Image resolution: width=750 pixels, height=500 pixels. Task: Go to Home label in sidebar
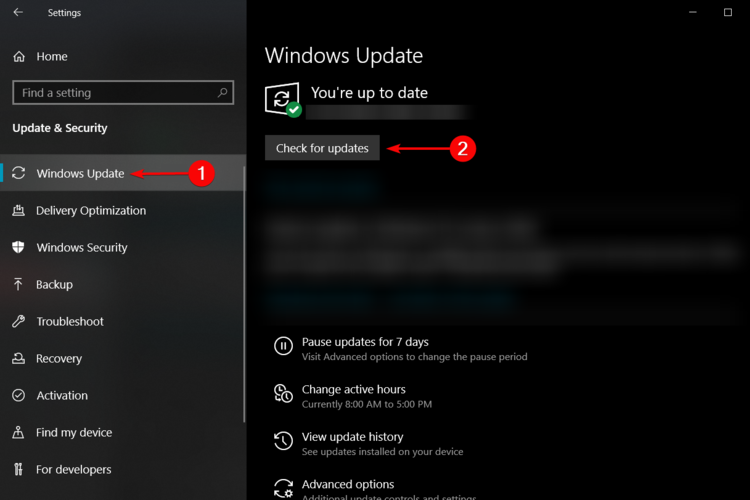[x=52, y=56]
